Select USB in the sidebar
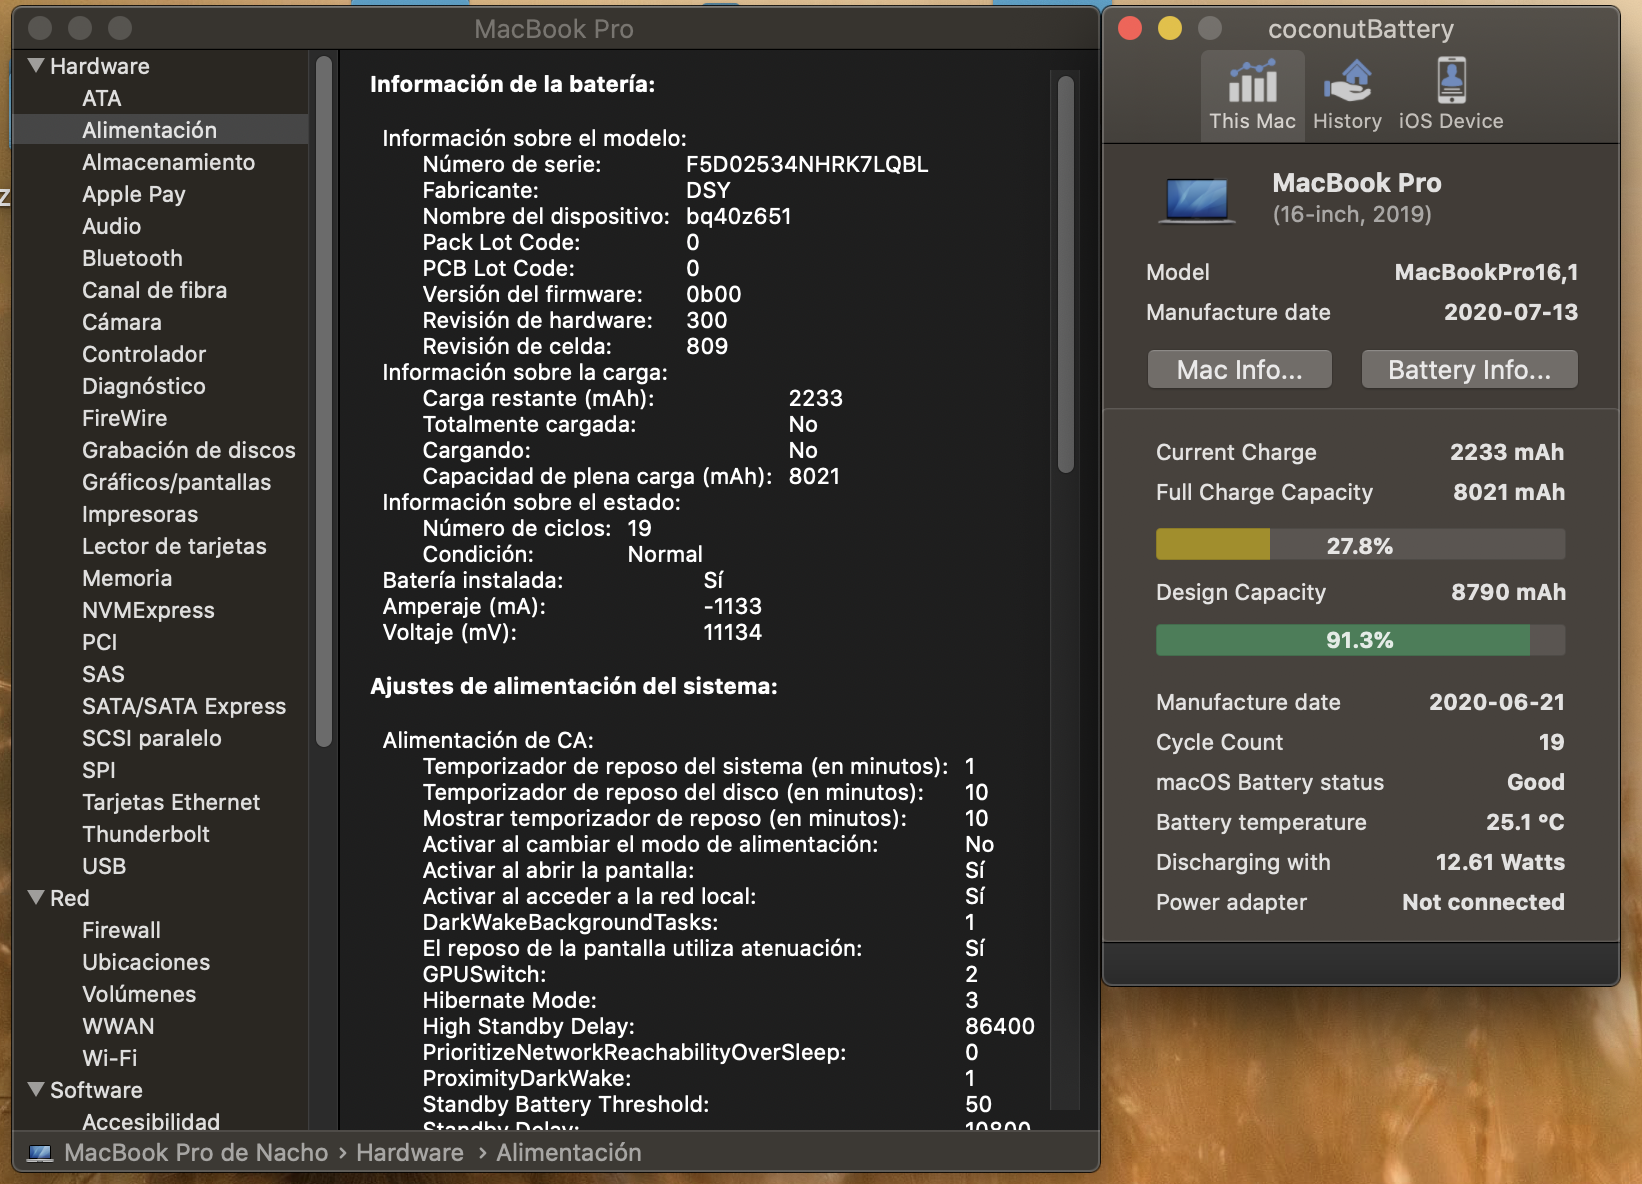Viewport: 1642px width, 1184px height. click(x=104, y=866)
